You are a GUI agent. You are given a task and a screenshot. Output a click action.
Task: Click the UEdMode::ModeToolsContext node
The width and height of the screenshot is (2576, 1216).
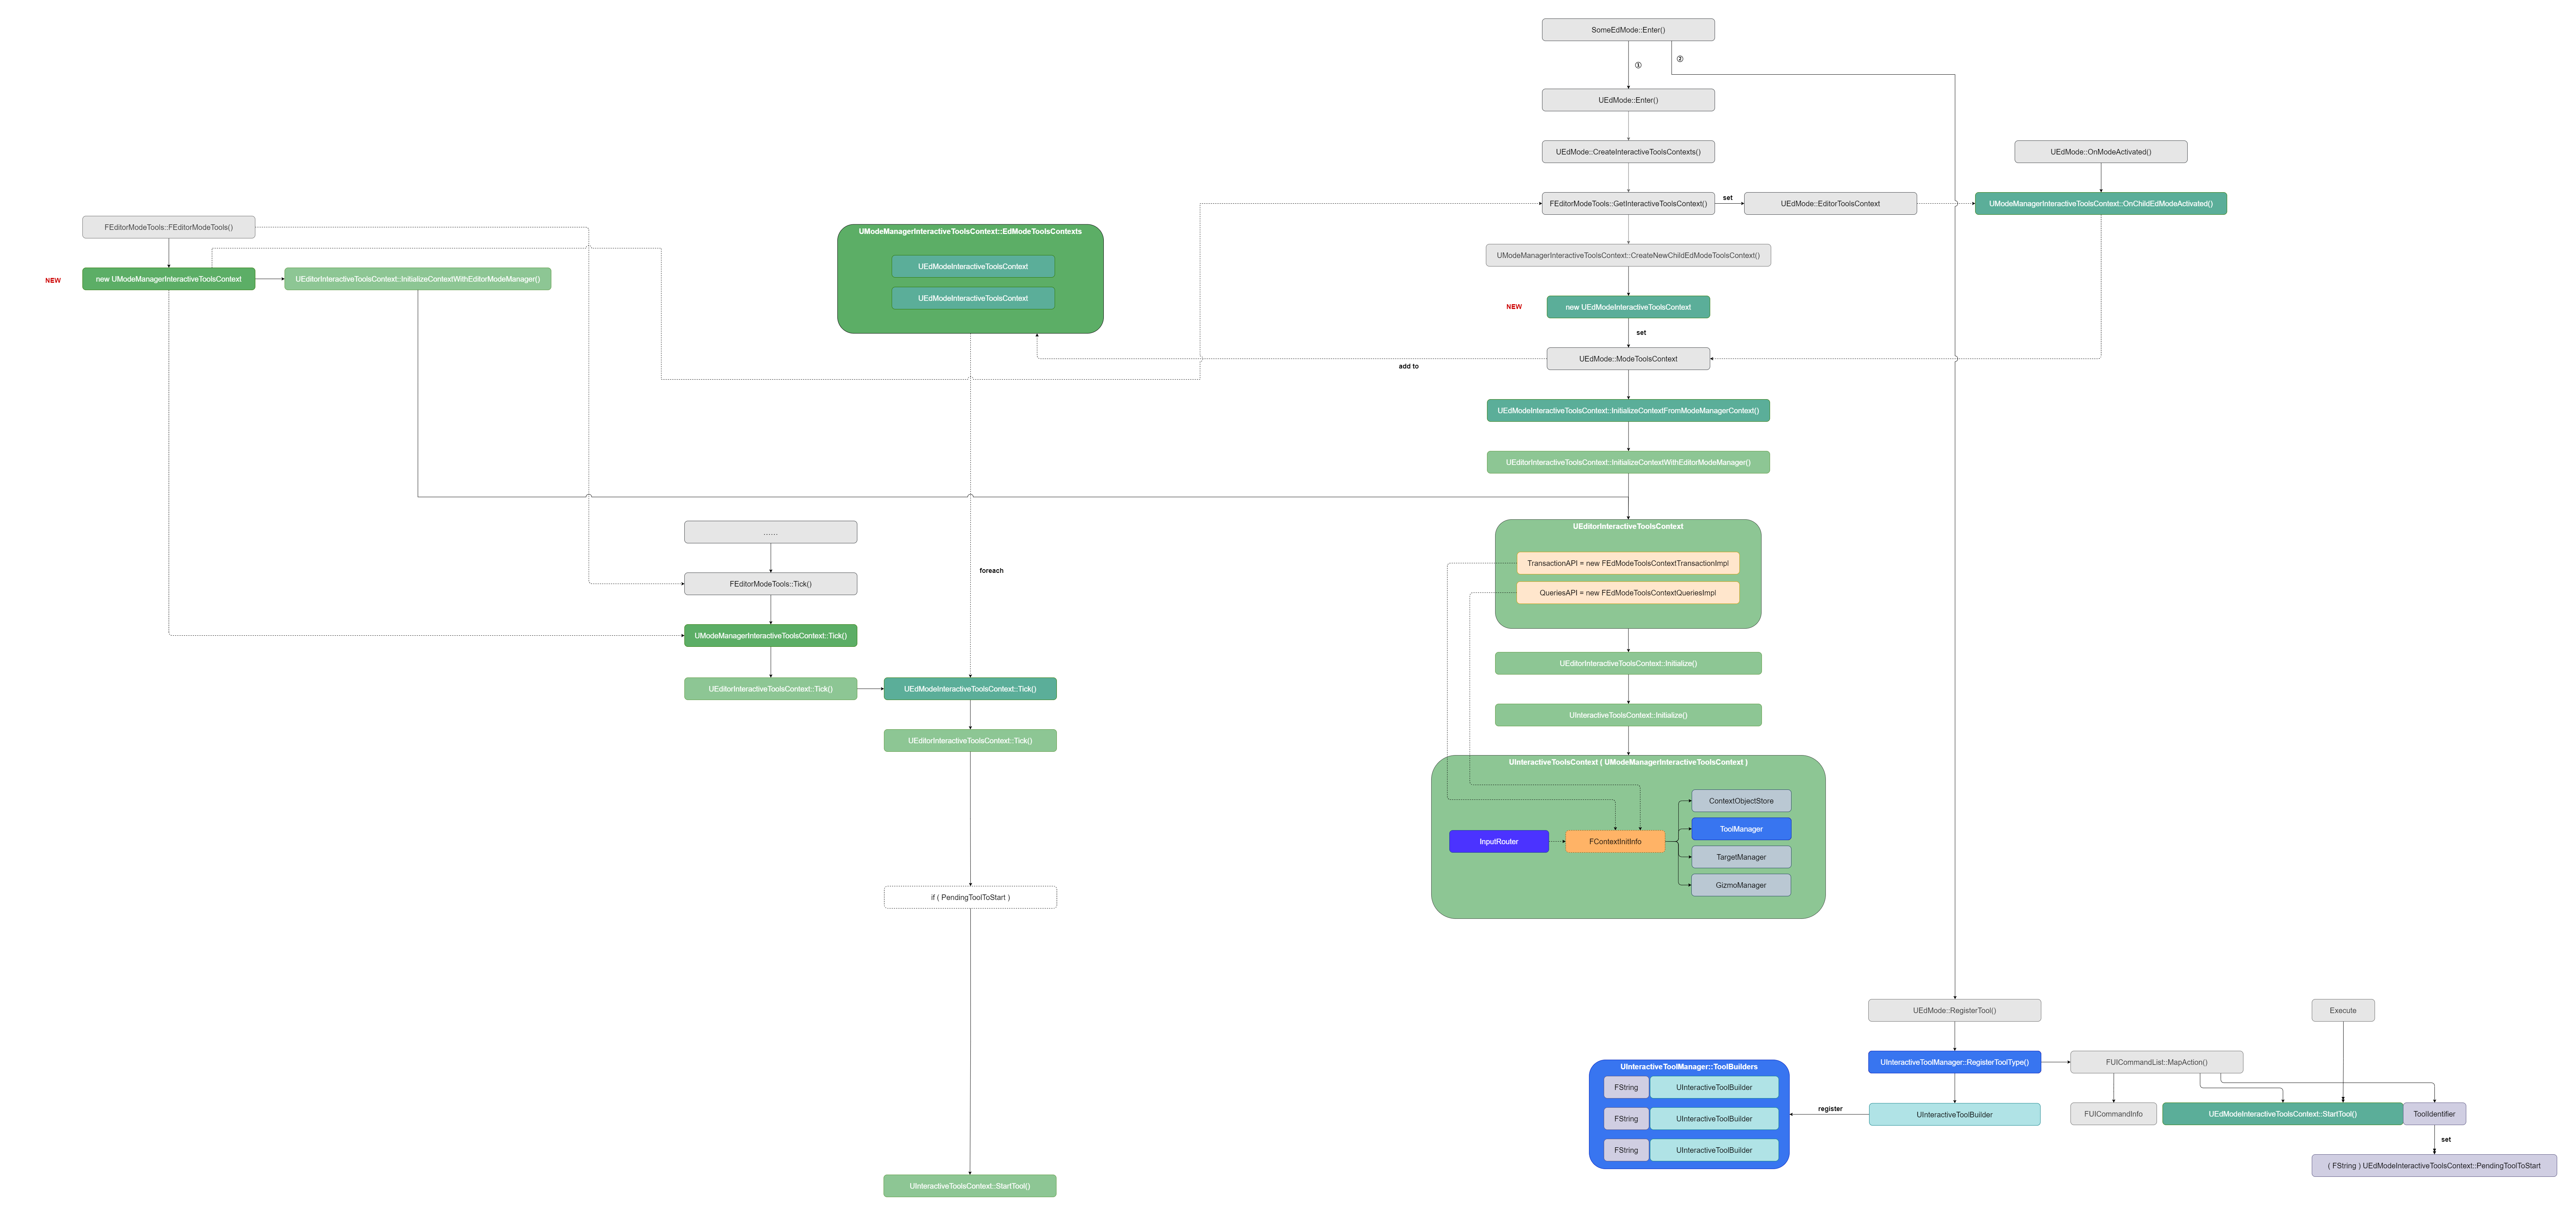pos(1628,358)
